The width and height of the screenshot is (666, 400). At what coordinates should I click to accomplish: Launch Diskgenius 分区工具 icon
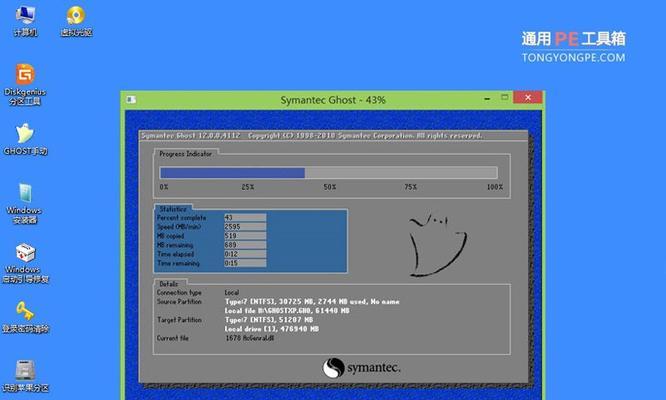[x=25, y=84]
